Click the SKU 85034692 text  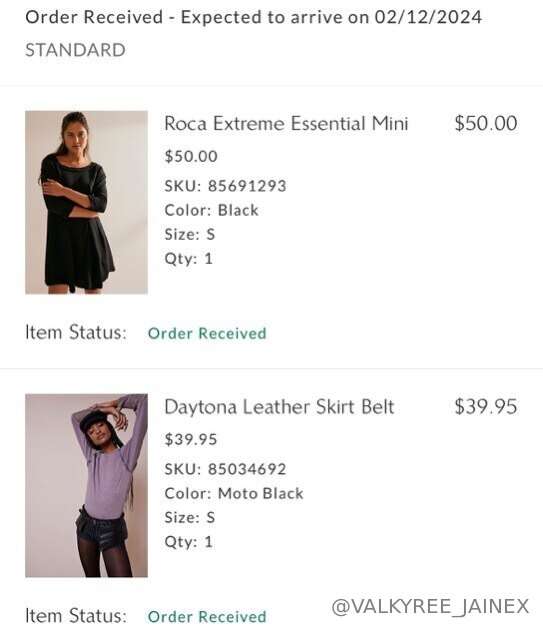tap(225, 469)
